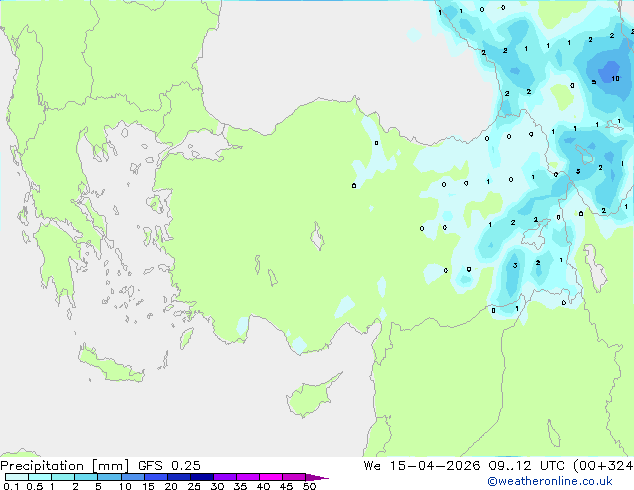Click the '09..12 UTC' time range text
Screen dimensions: 634x490
click(526, 466)
